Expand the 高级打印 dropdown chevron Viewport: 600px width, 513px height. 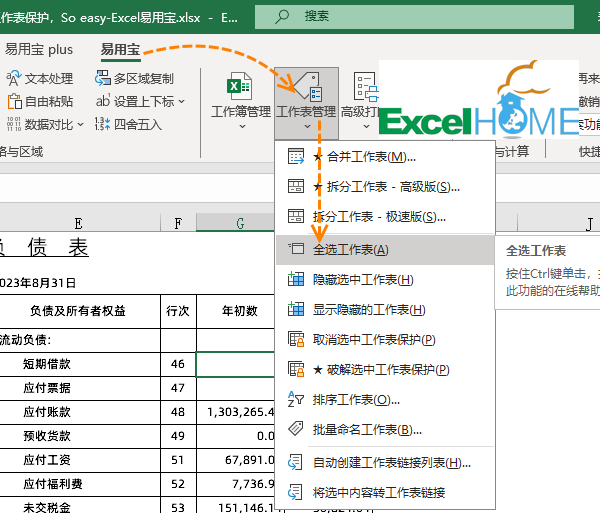click(366, 126)
